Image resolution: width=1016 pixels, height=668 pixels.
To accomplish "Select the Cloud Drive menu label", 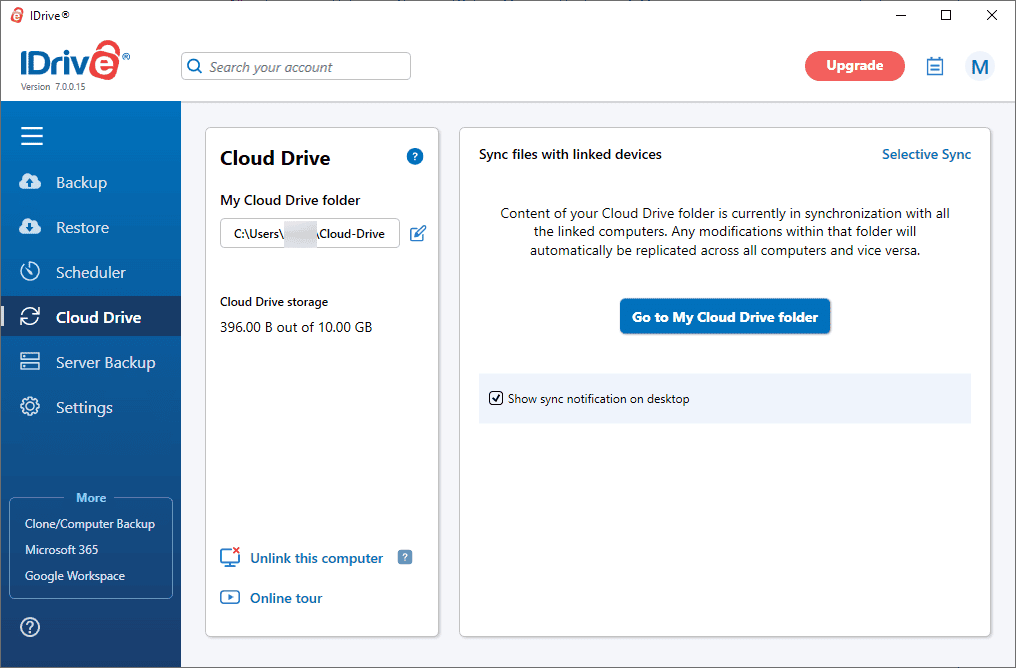I will pyautogui.click(x=98, y=317).
